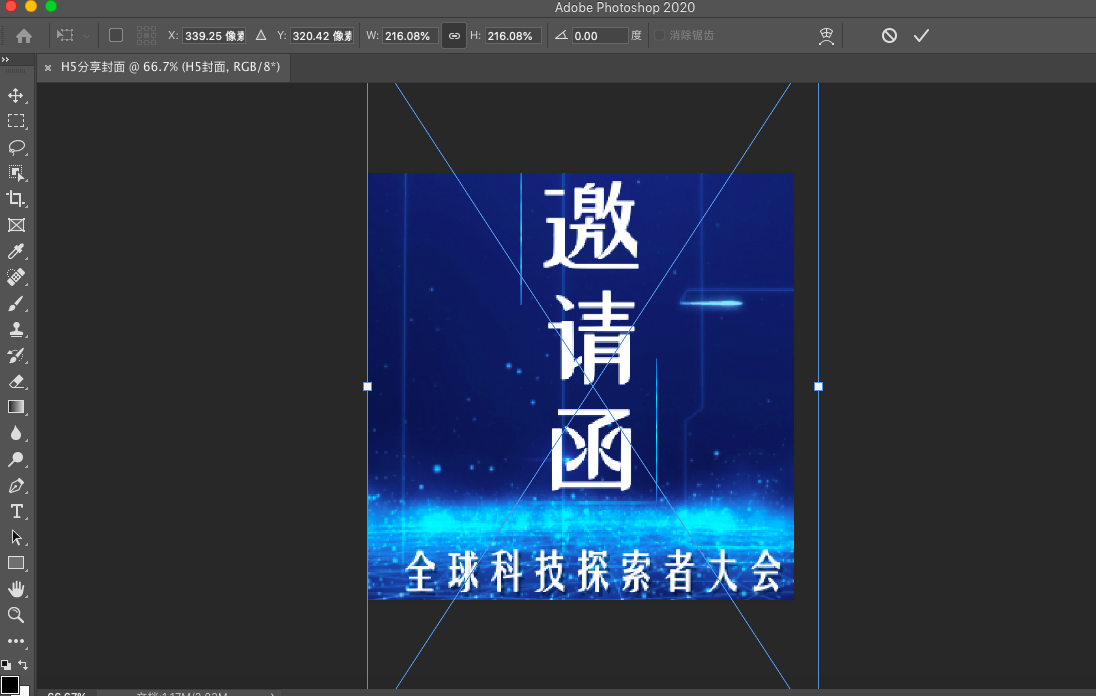This screenshot has width=1096, height=696.
Task: Select the Rectangular Marquee tool
Action: [x=15, y=121]
